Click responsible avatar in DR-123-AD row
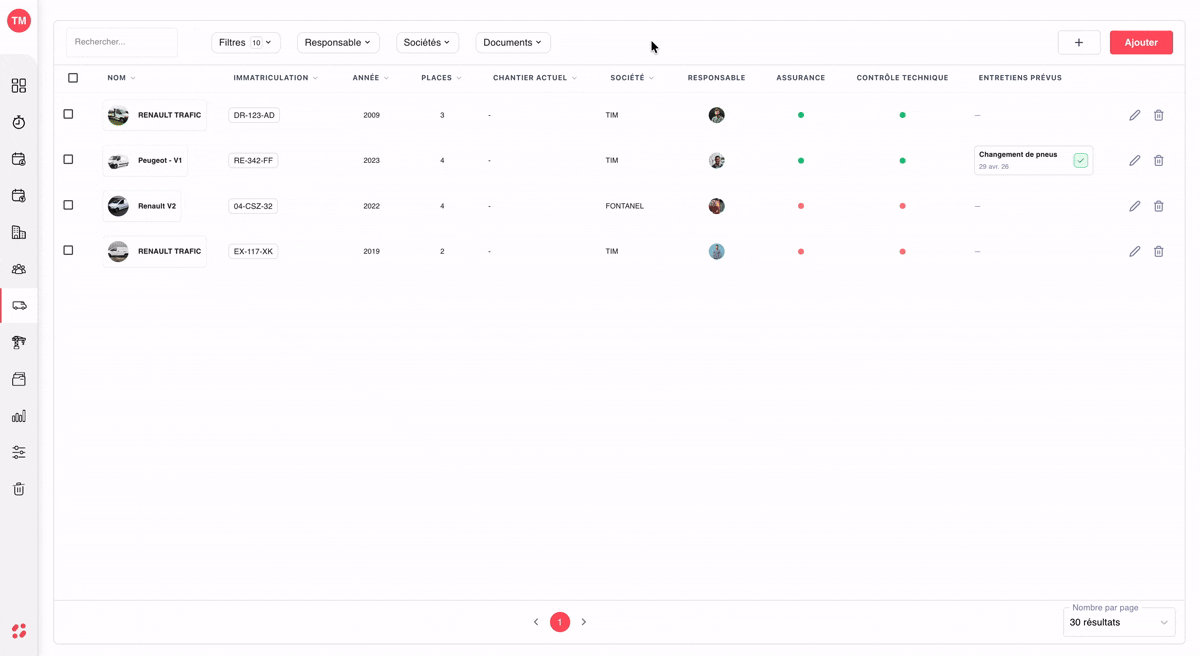The height and width of the screenshot is (656, 1200). (x=716, y=115)
